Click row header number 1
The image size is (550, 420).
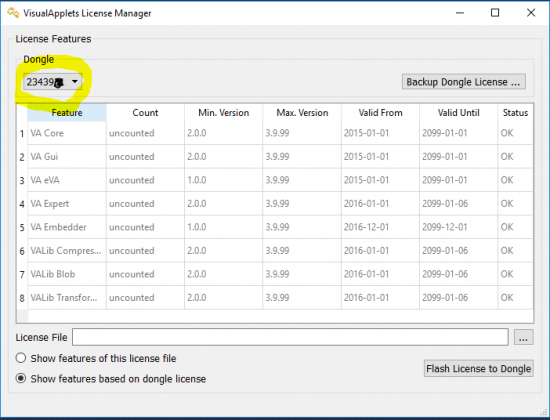22,133
